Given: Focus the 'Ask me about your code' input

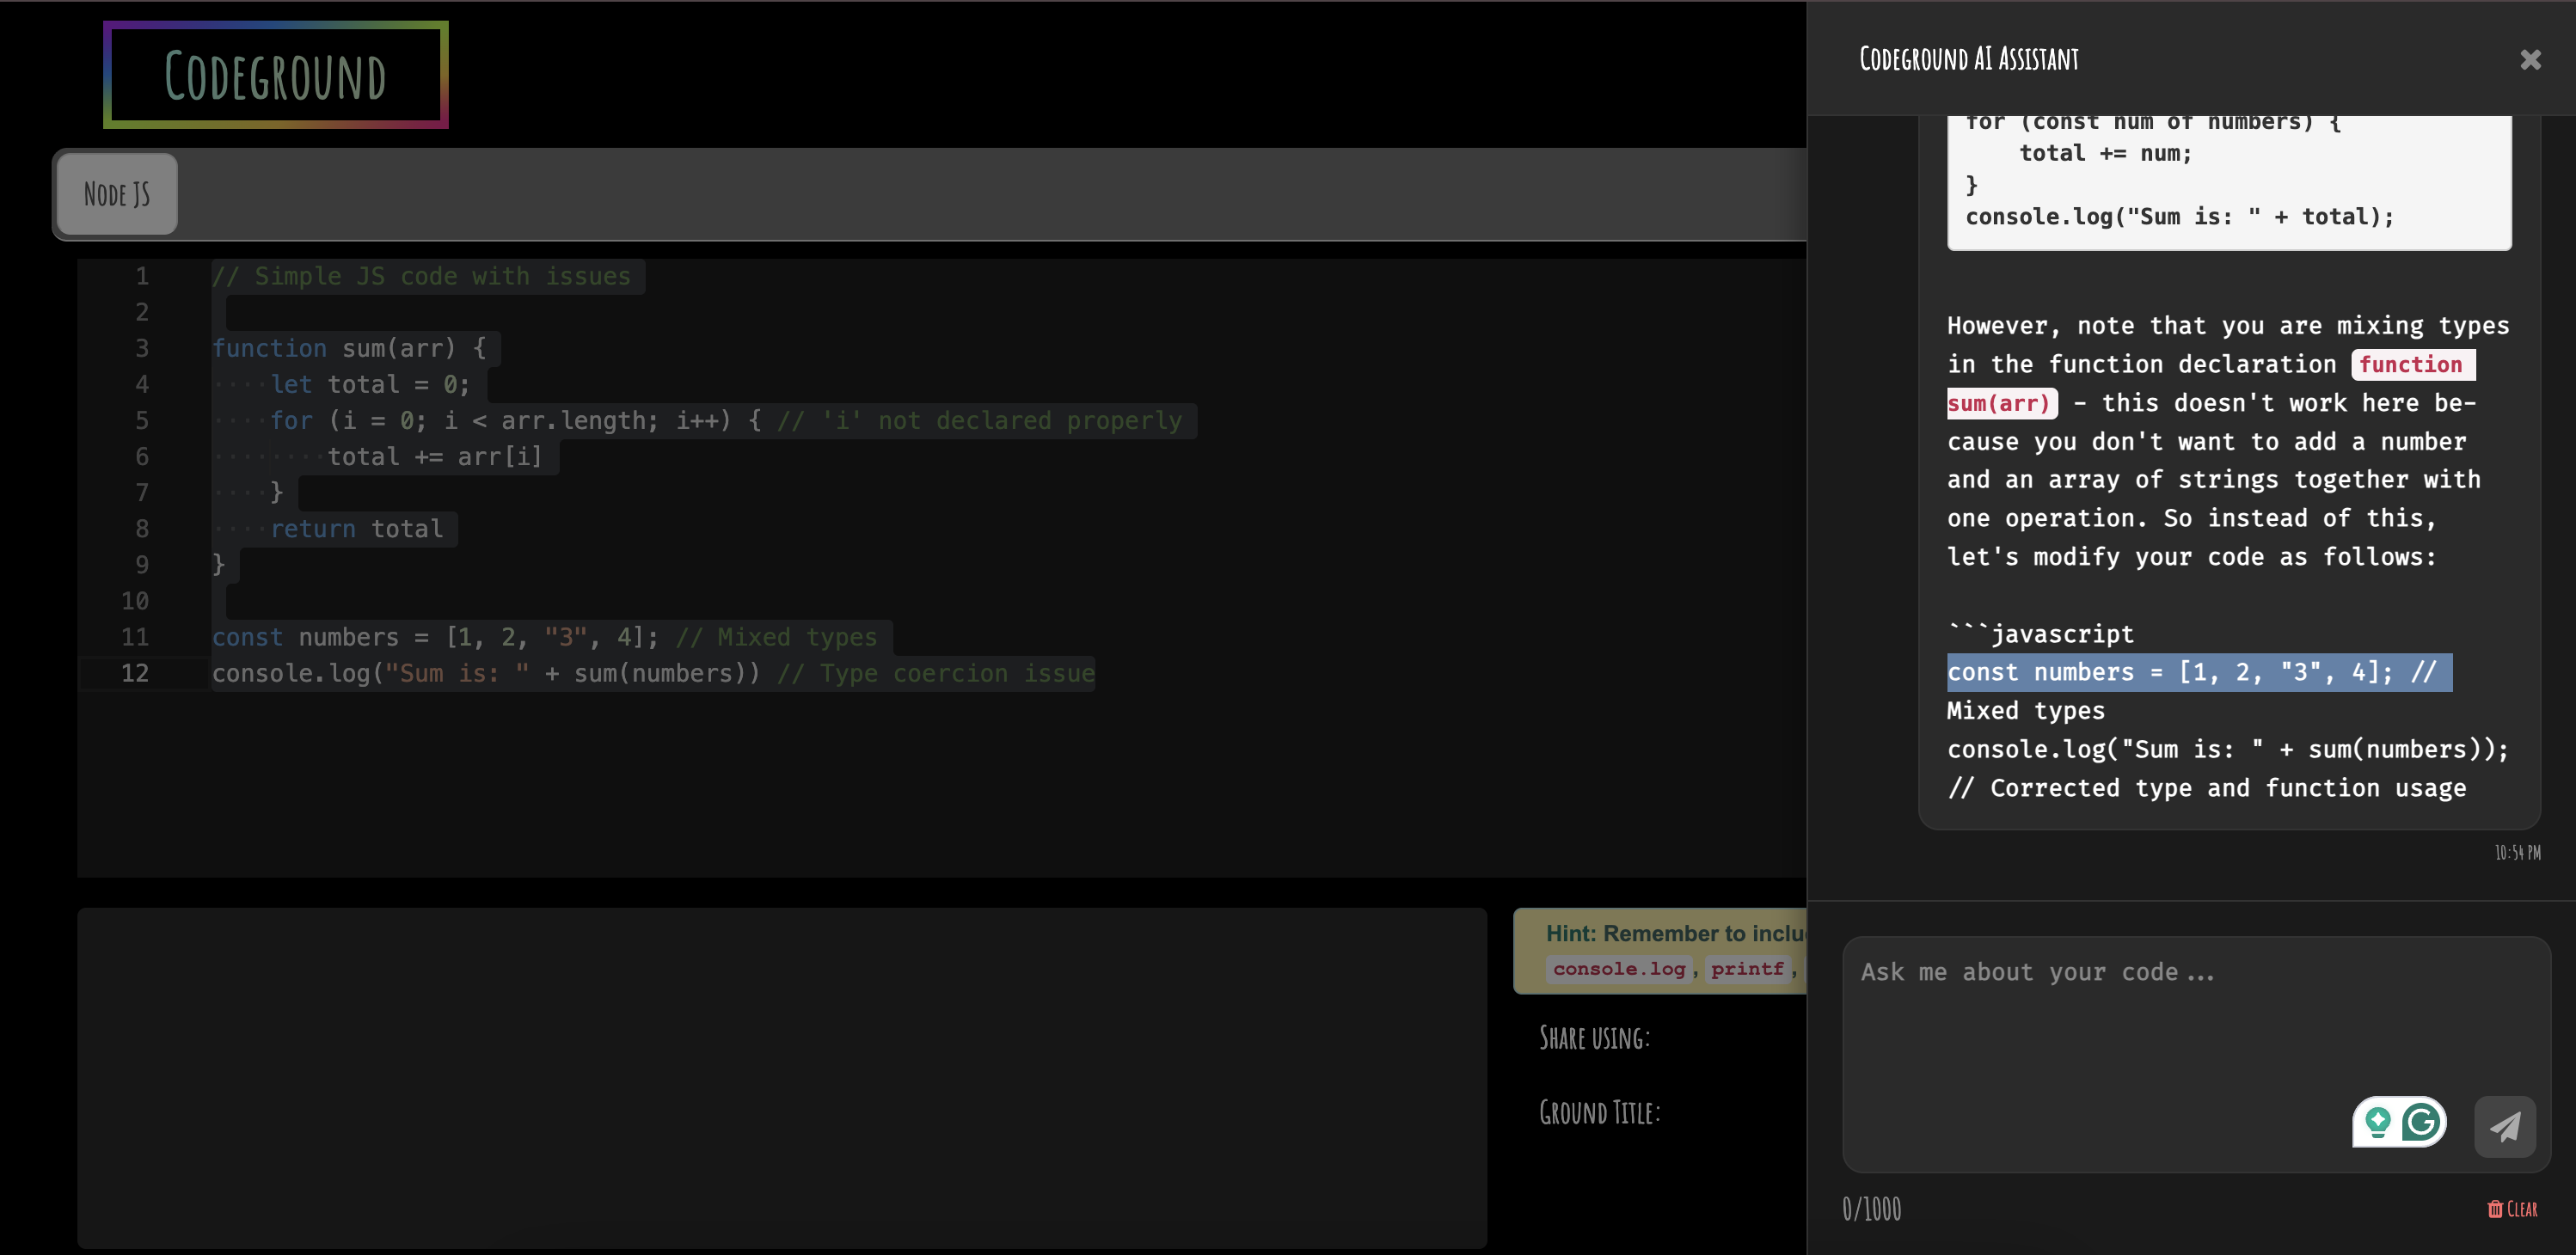Looking at the screenshot, I should (x=2196, y=1054).
